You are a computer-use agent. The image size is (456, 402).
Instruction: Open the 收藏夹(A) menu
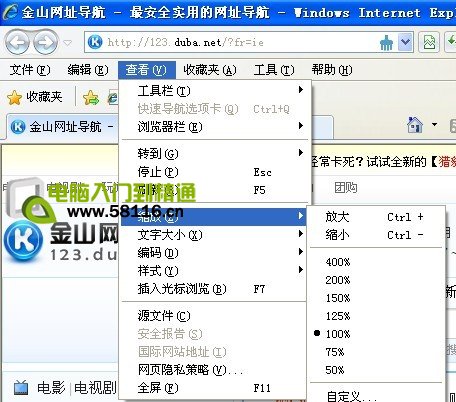[210, 70]
